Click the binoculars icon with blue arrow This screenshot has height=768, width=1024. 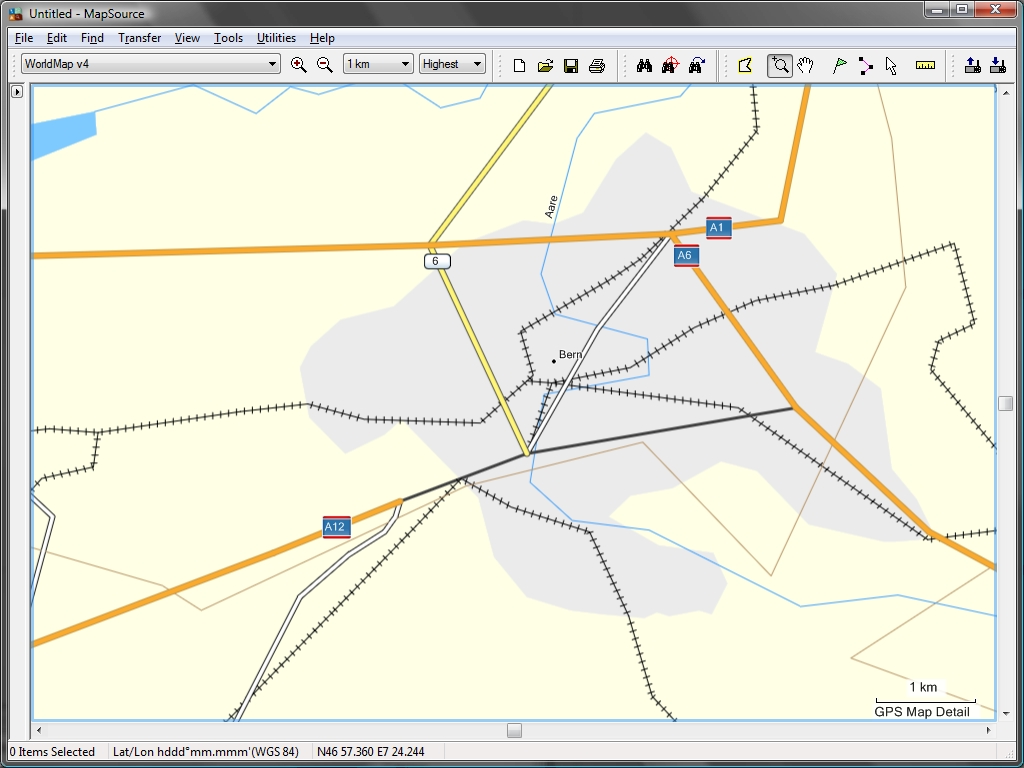click(x=696, y=65)
